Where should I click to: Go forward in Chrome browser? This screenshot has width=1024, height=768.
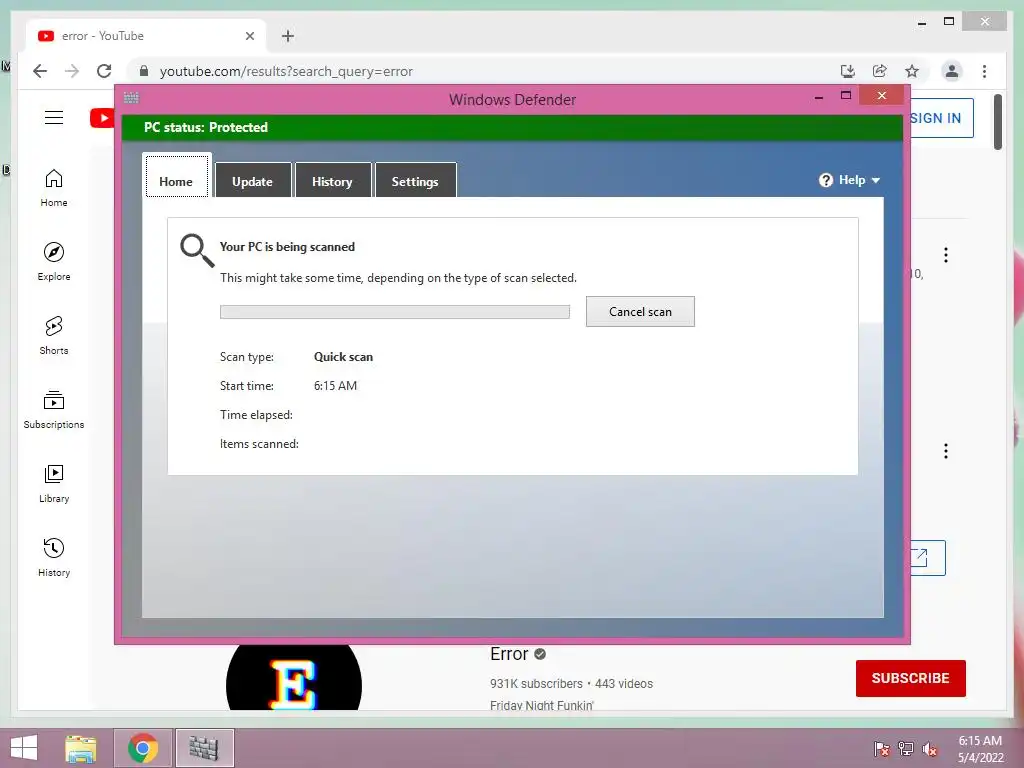click(x=72, y=71)
